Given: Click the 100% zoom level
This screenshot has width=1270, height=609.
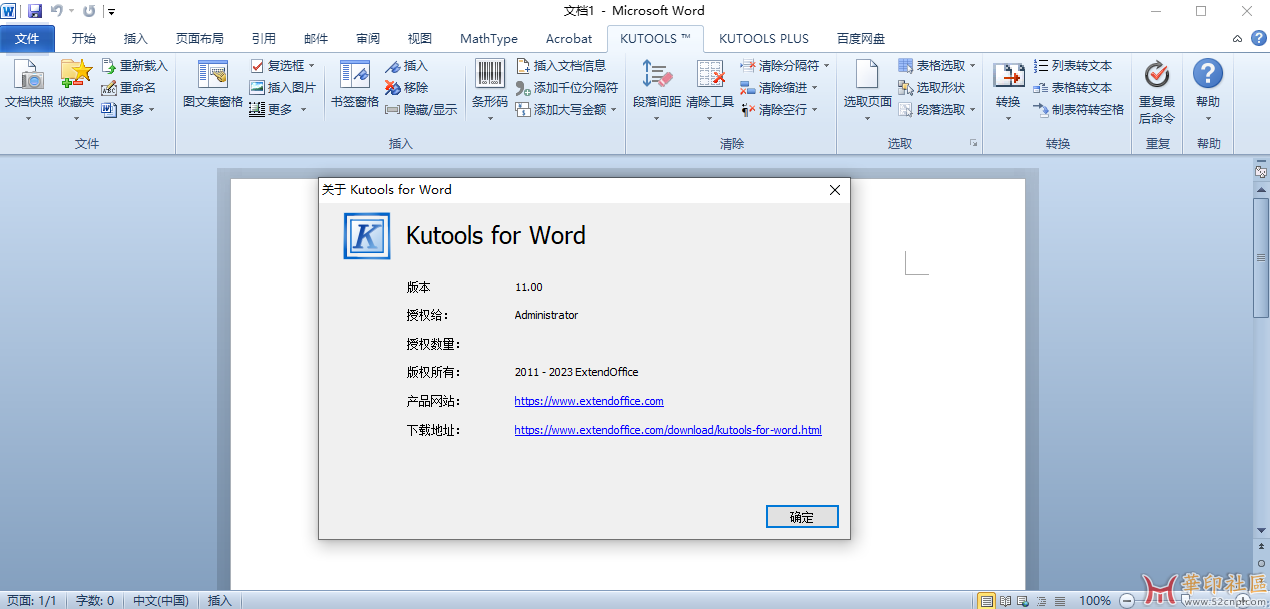Looking at the screenshot, I should 1095,600.
